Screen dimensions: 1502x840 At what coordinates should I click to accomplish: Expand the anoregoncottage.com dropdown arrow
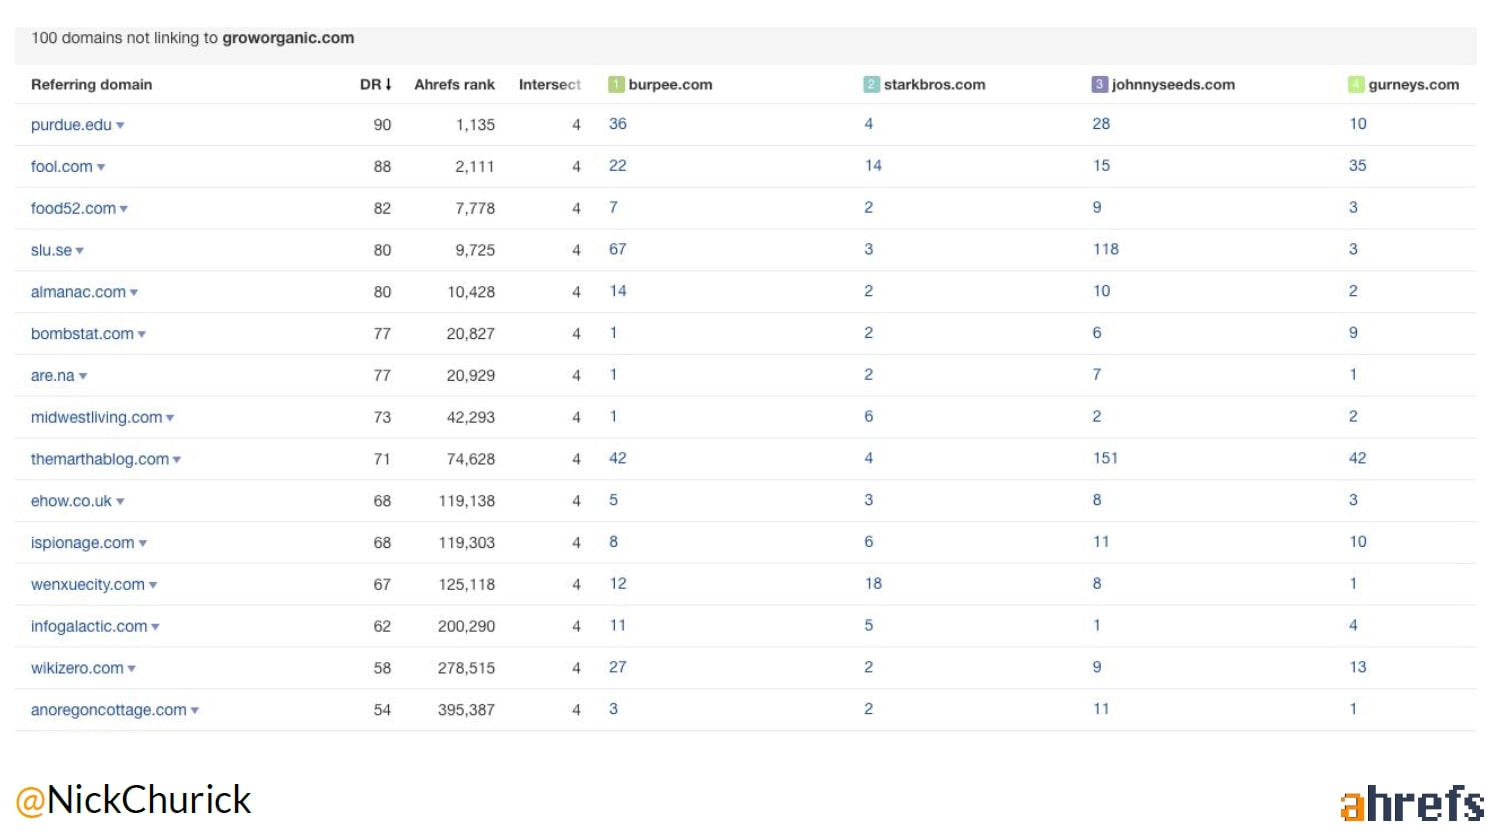pos(195,711)
